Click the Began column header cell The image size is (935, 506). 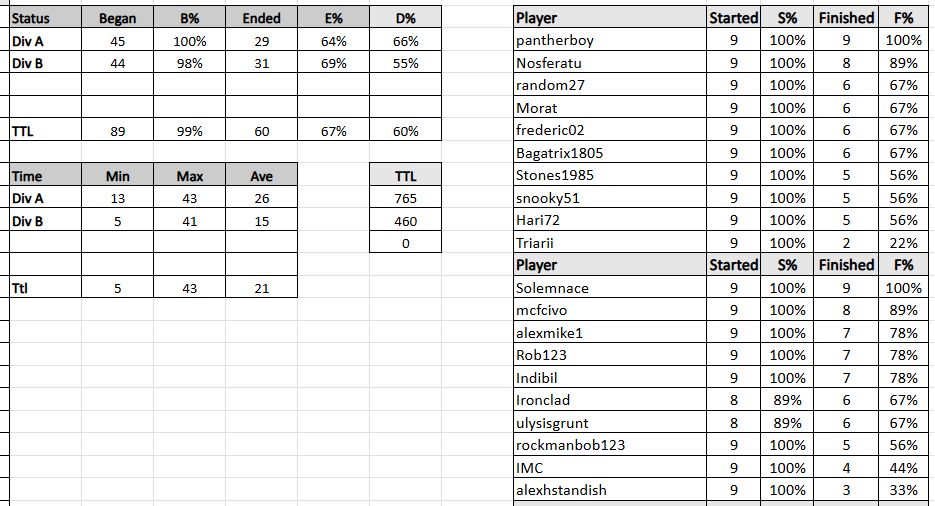(118, 18)
